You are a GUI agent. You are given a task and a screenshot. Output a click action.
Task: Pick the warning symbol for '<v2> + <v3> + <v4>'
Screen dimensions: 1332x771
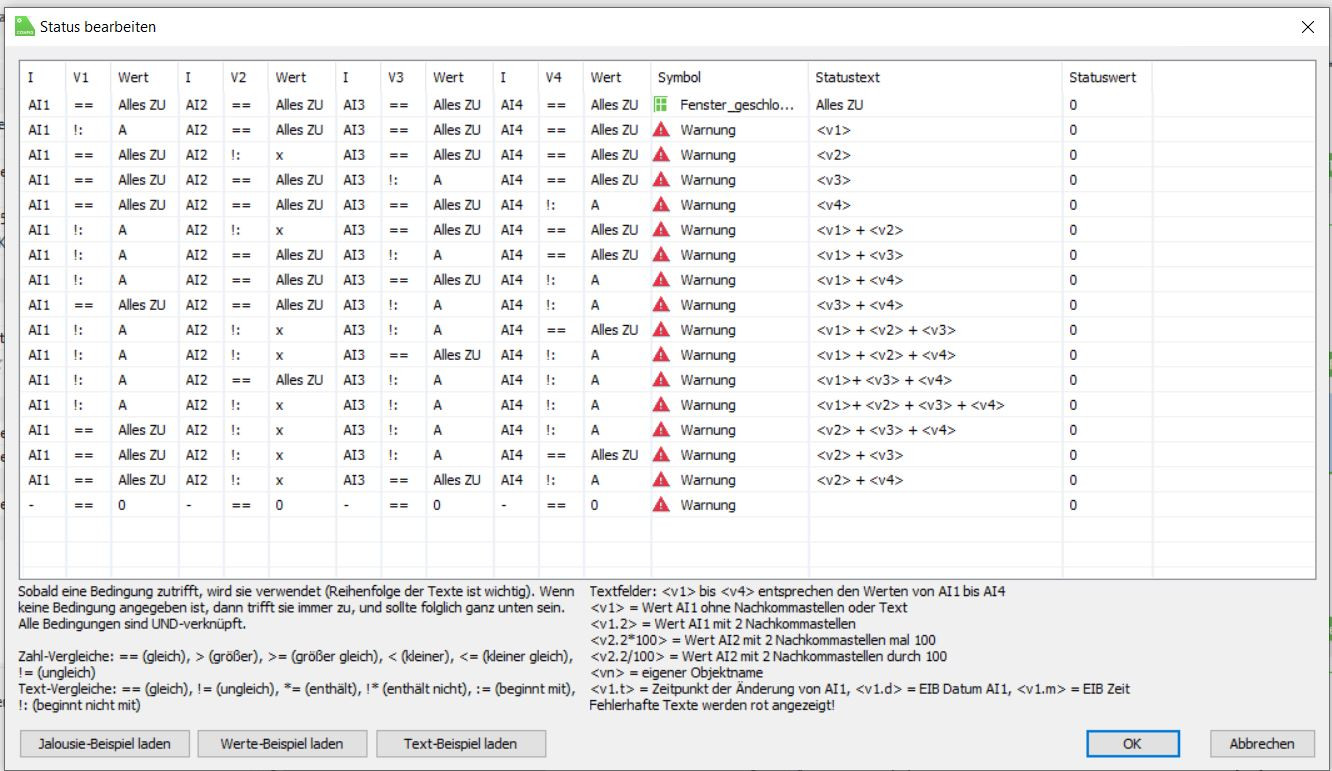tap(661, 429)
